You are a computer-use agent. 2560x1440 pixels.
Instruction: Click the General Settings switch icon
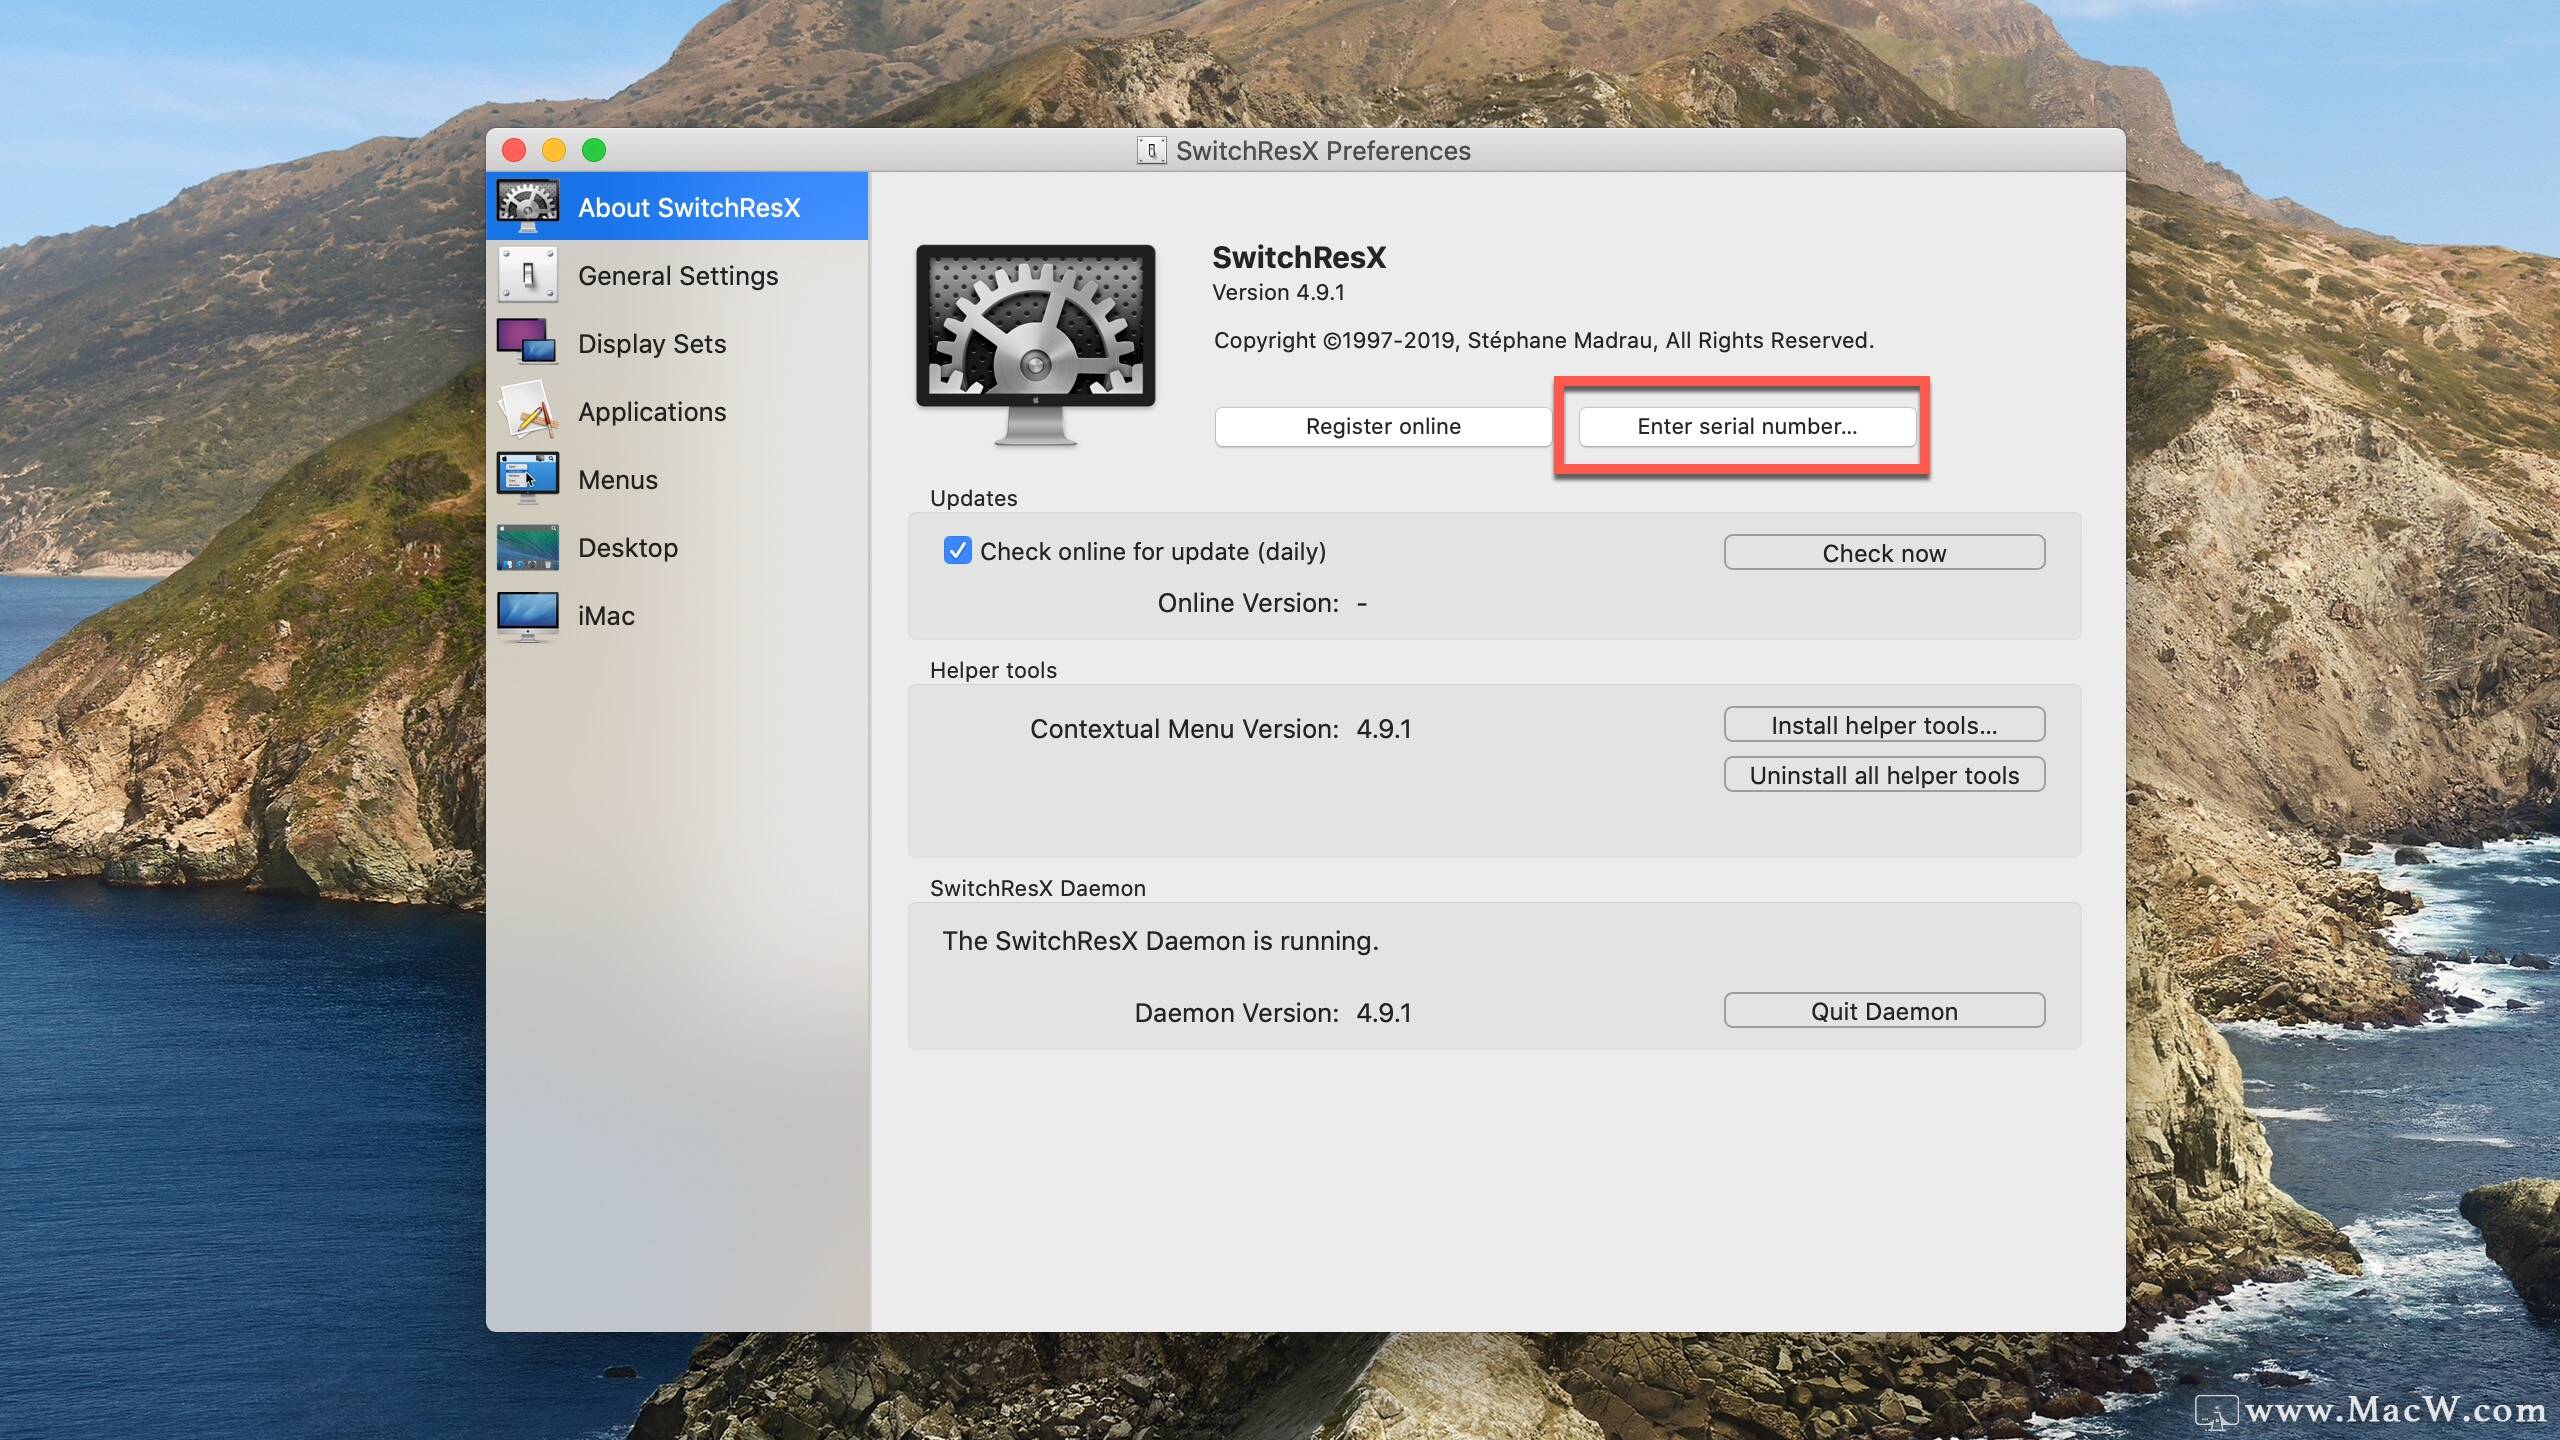[529, 275]
